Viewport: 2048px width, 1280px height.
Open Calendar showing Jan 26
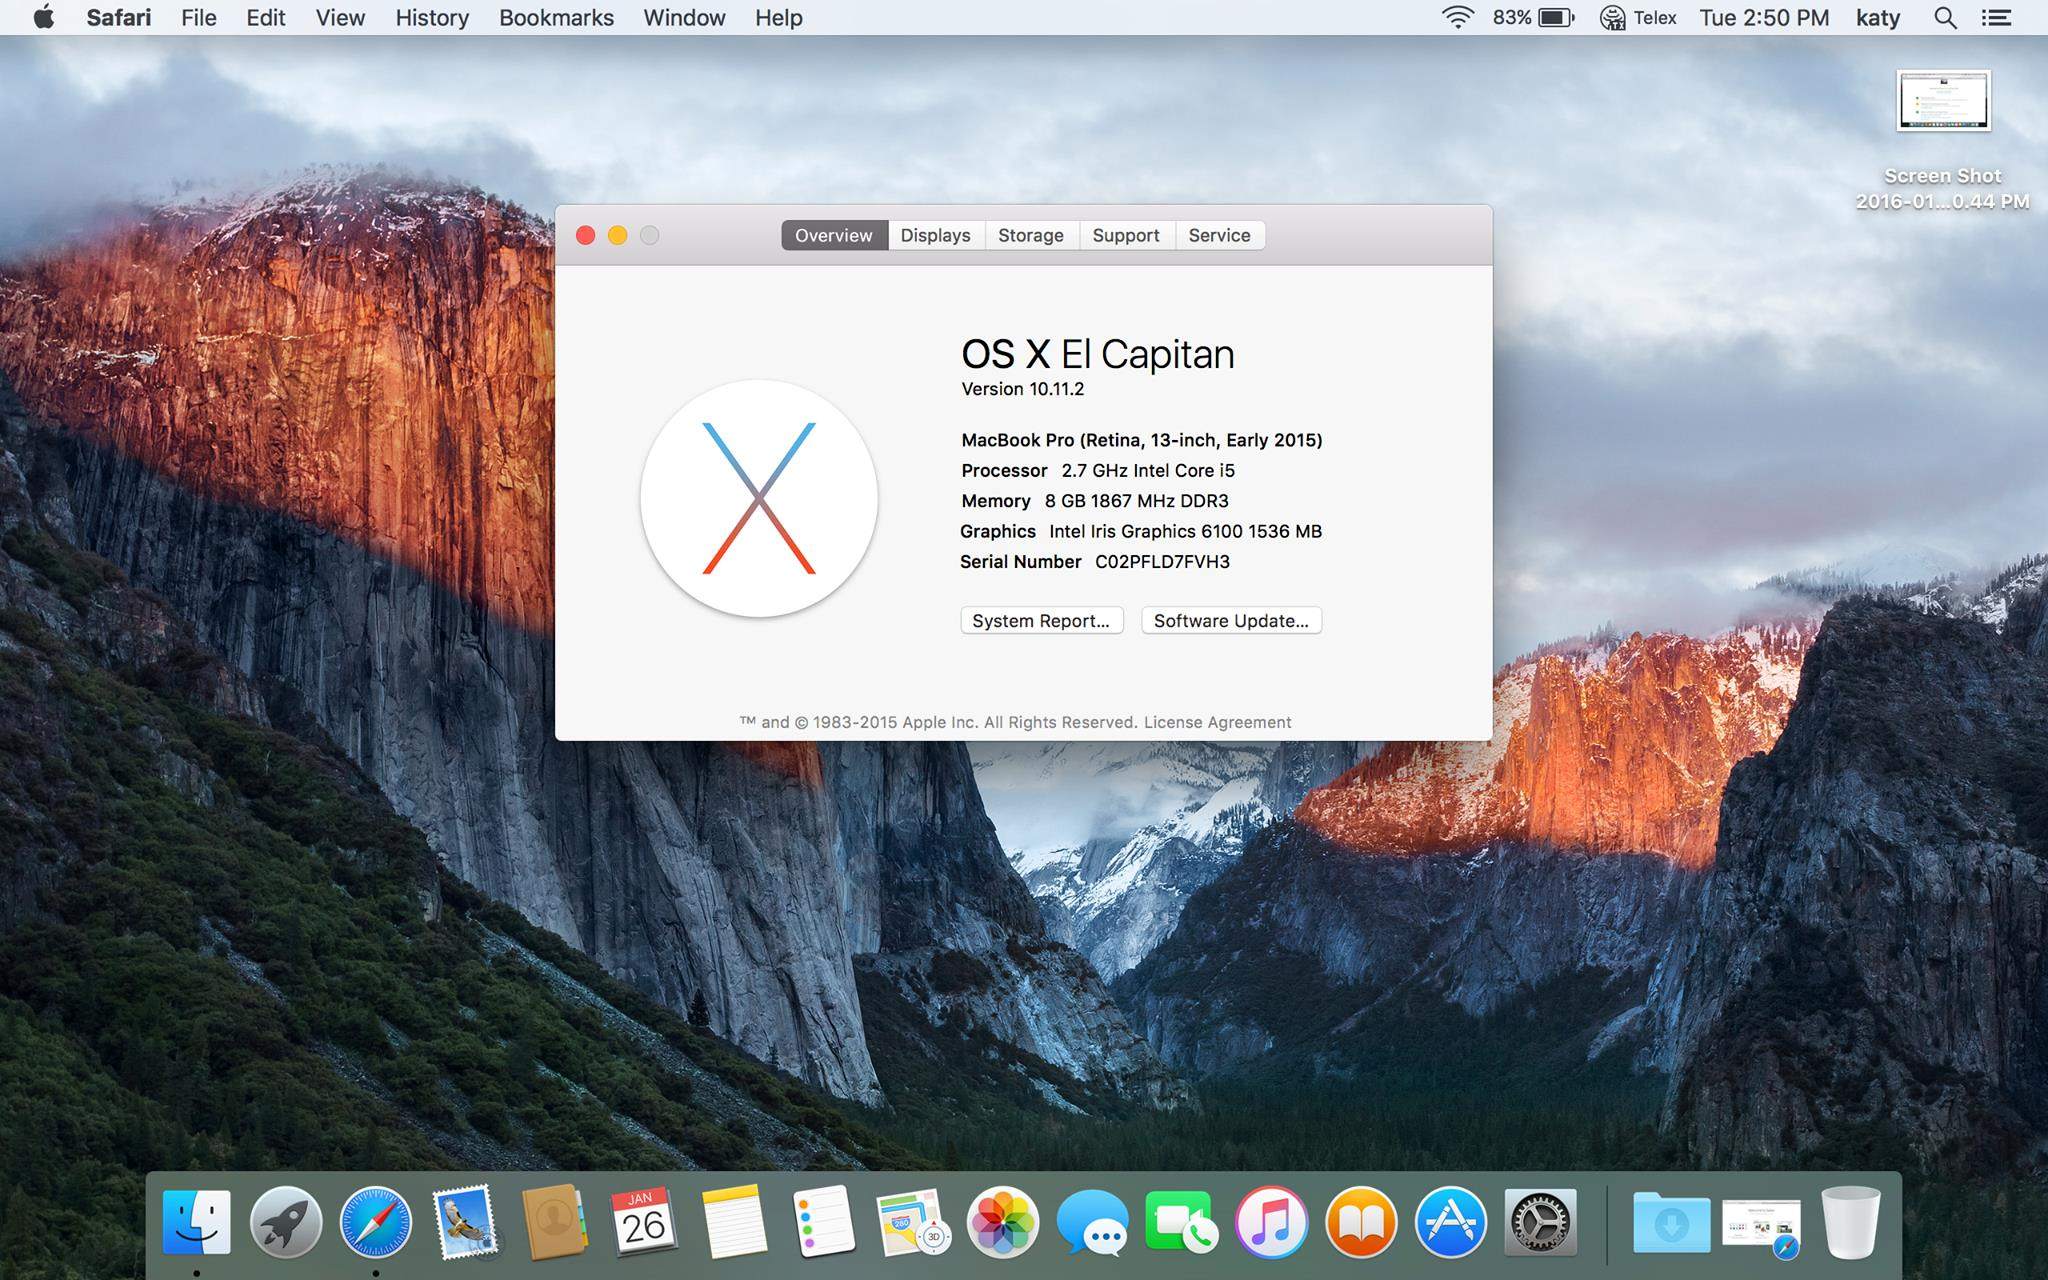[x=644, y=1222]
